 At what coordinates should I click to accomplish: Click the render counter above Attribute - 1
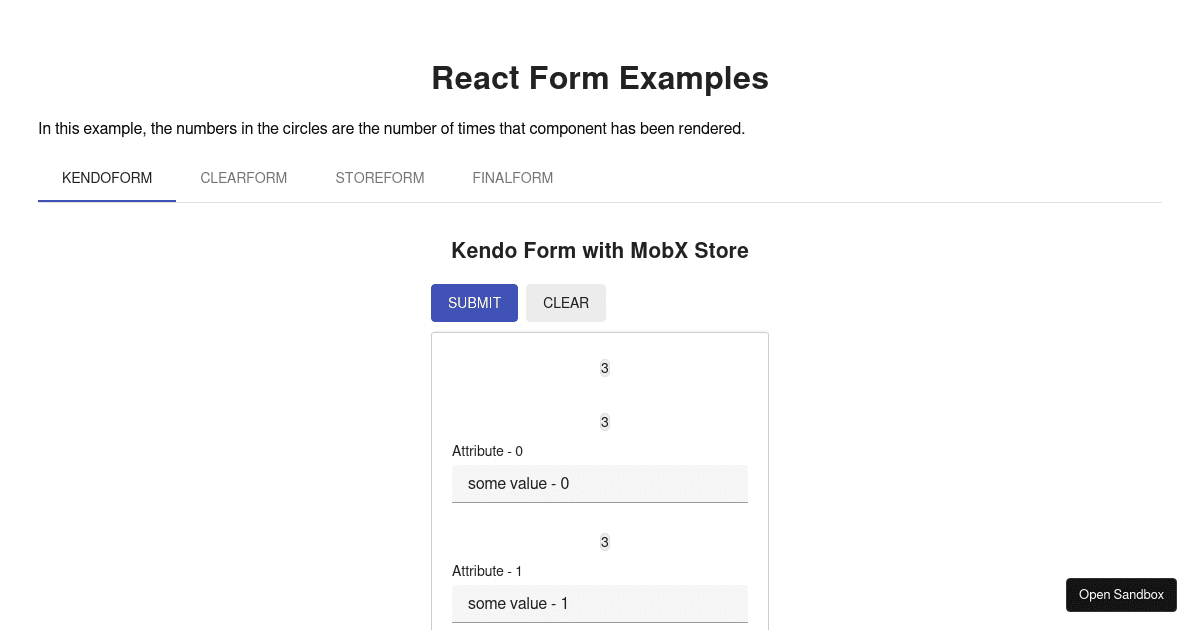(604, 542)
